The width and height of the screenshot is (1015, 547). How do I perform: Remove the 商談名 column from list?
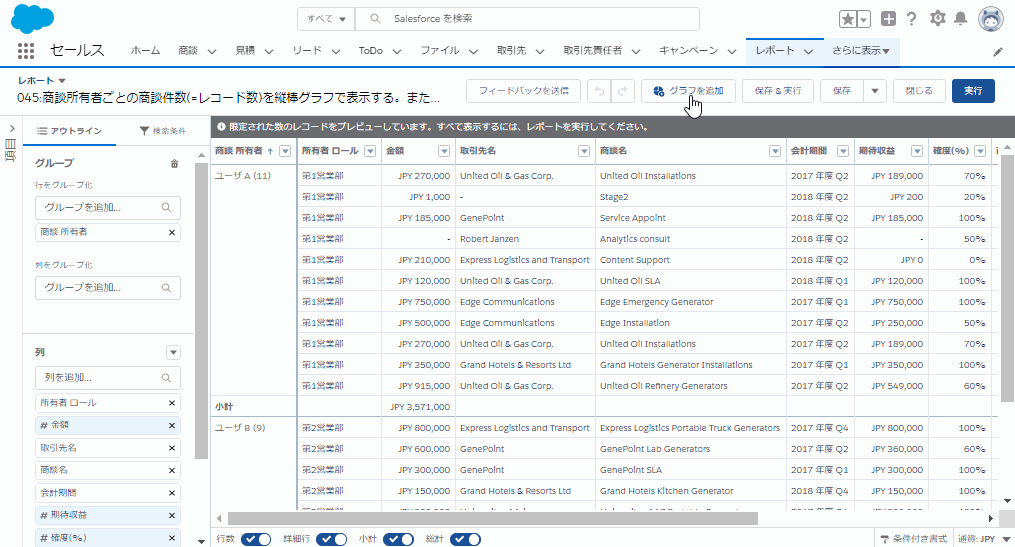click(x=172, y=471)
